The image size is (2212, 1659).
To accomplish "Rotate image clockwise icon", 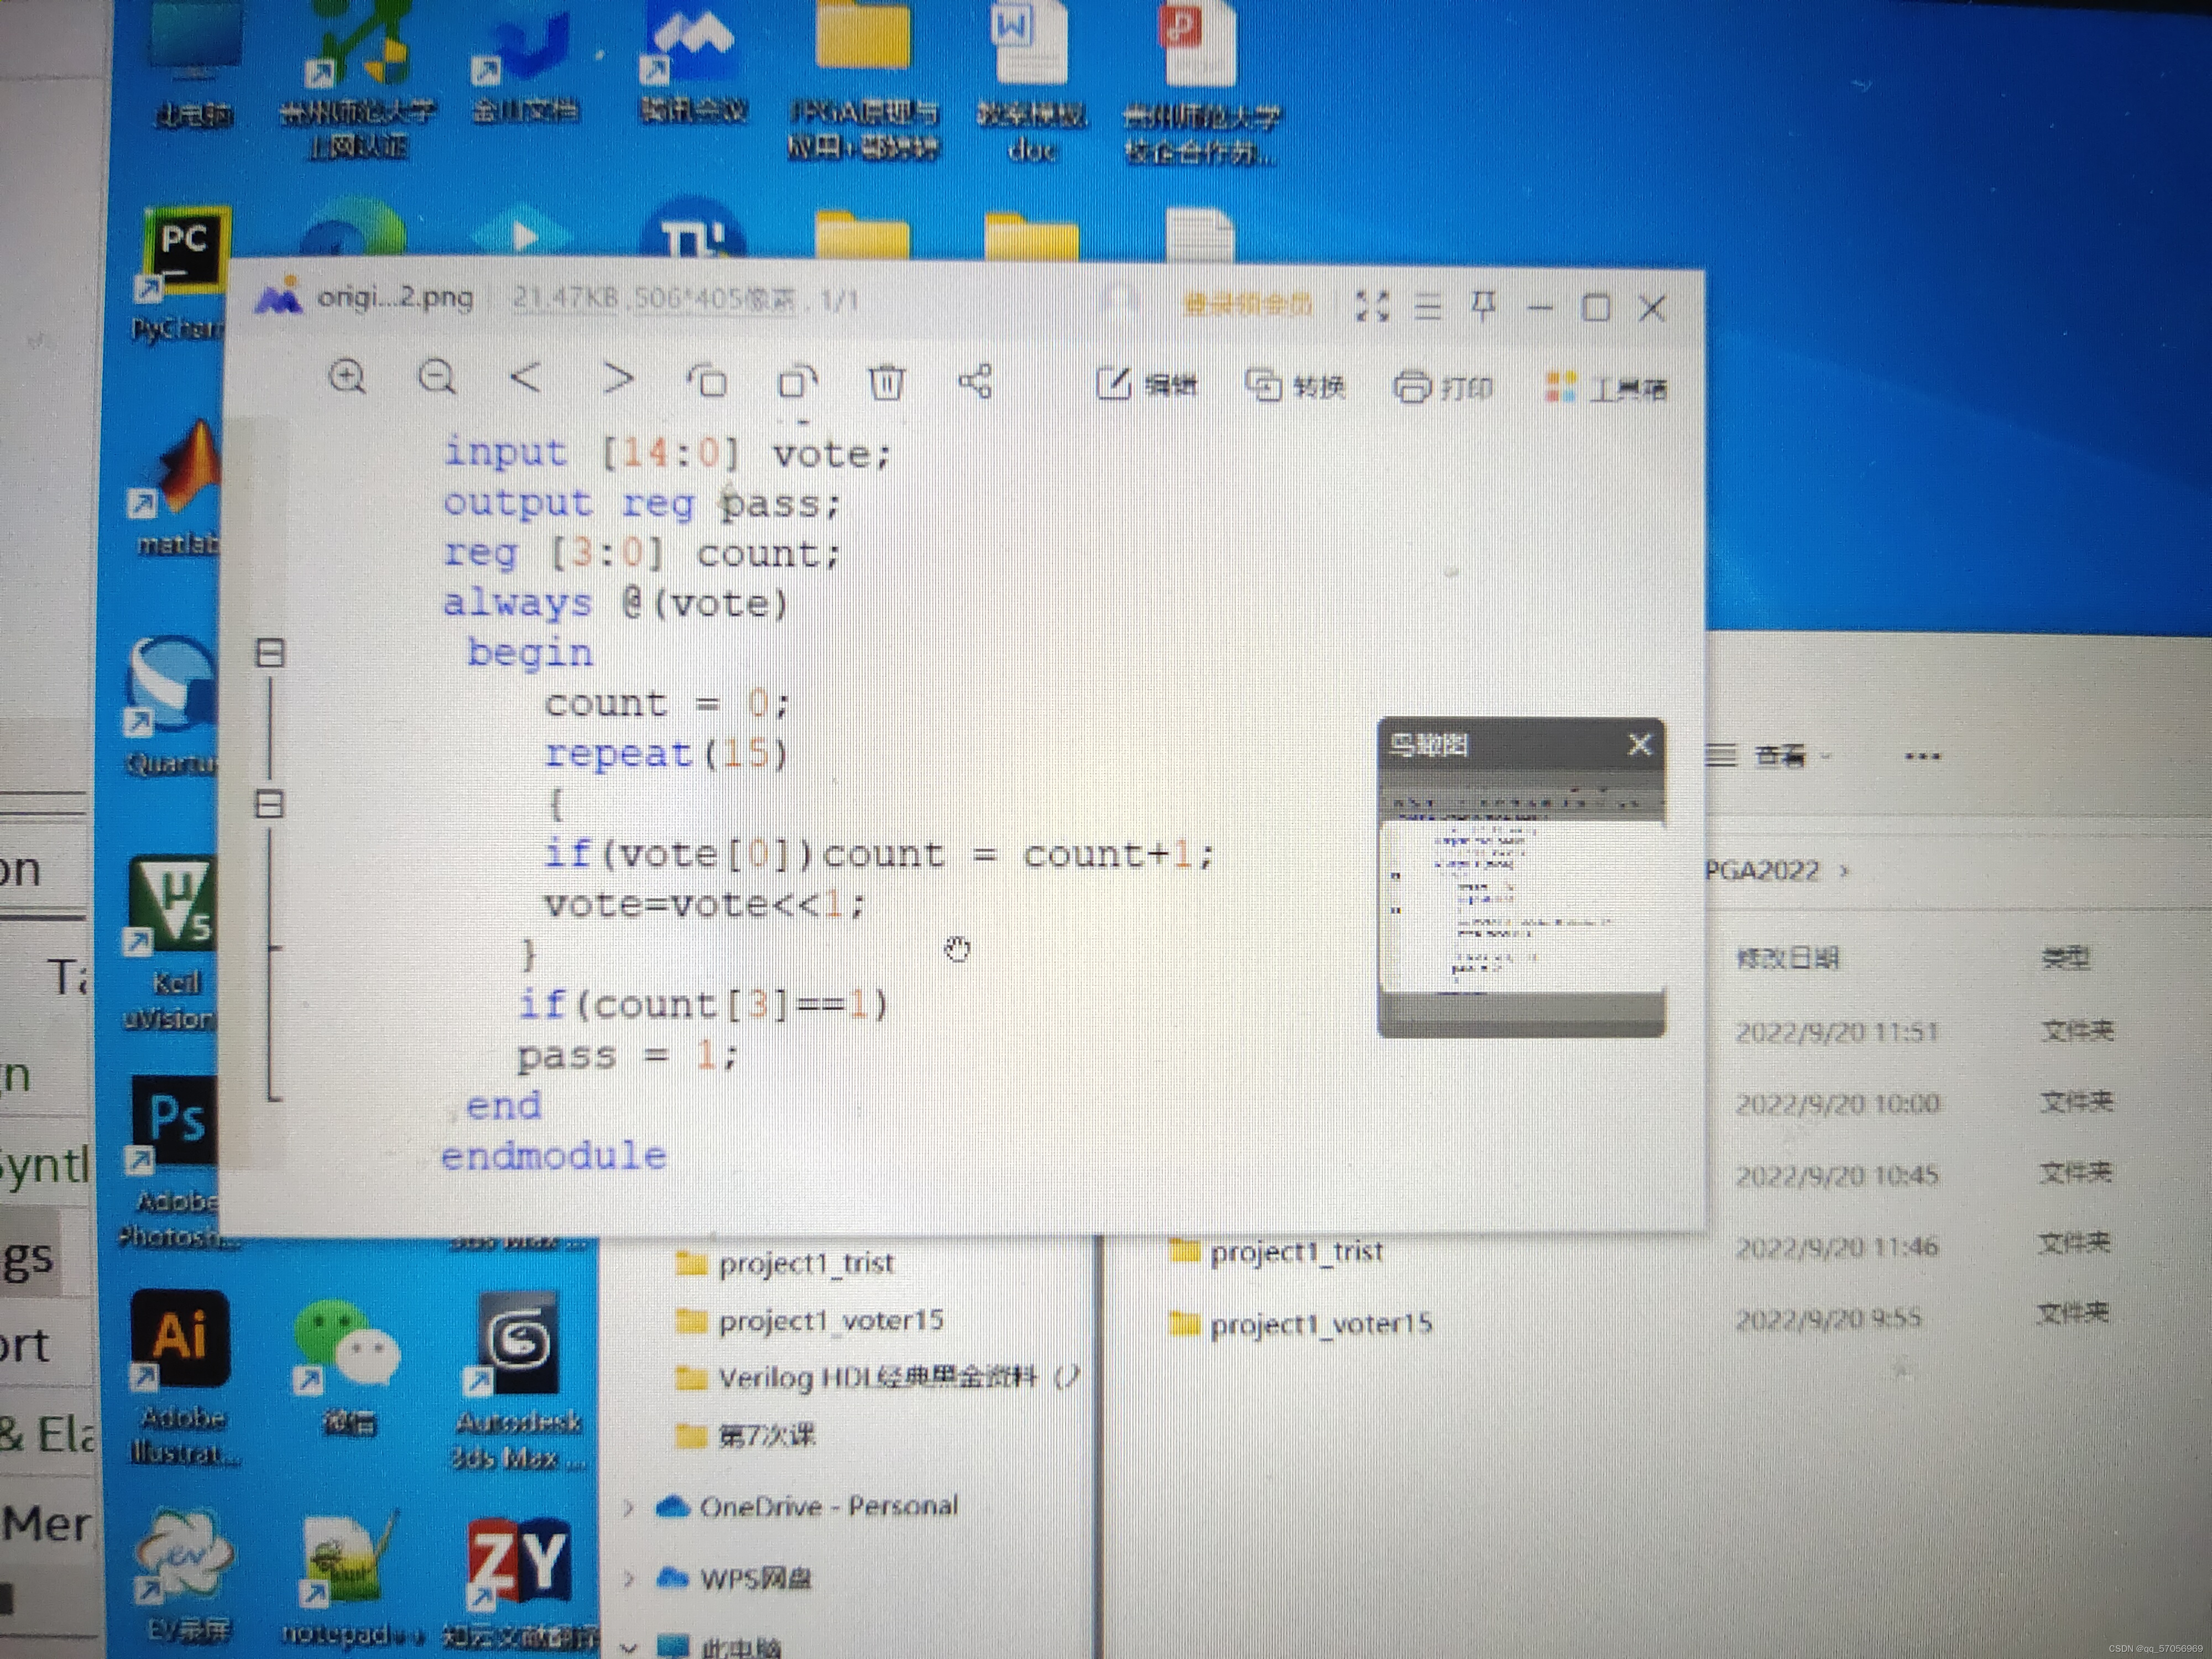I will coord(797,382).
